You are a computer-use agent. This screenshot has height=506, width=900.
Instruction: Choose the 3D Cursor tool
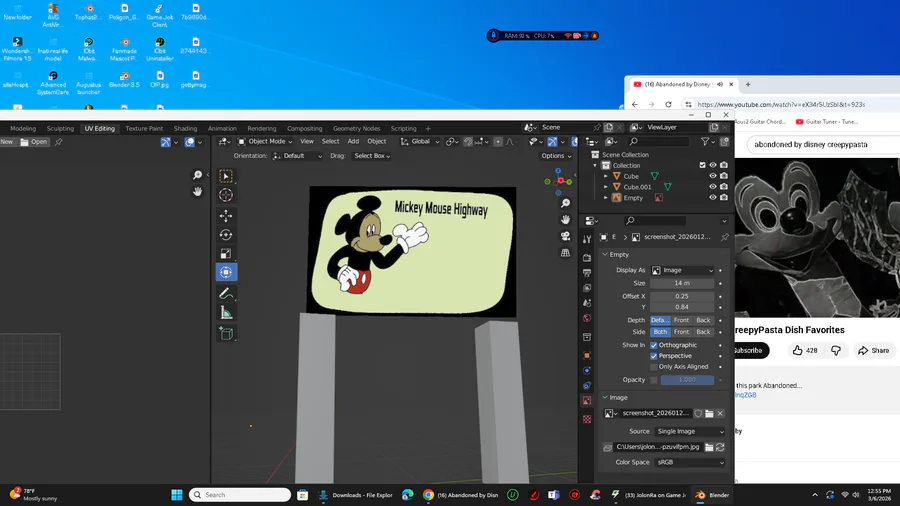point(226,195)
